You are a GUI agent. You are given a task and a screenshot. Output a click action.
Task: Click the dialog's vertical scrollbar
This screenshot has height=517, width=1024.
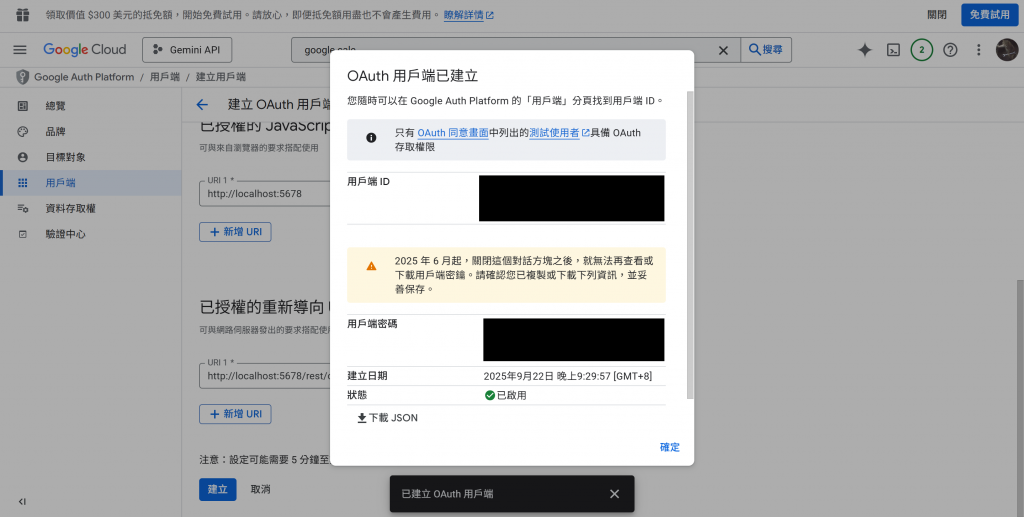point(690,245)
